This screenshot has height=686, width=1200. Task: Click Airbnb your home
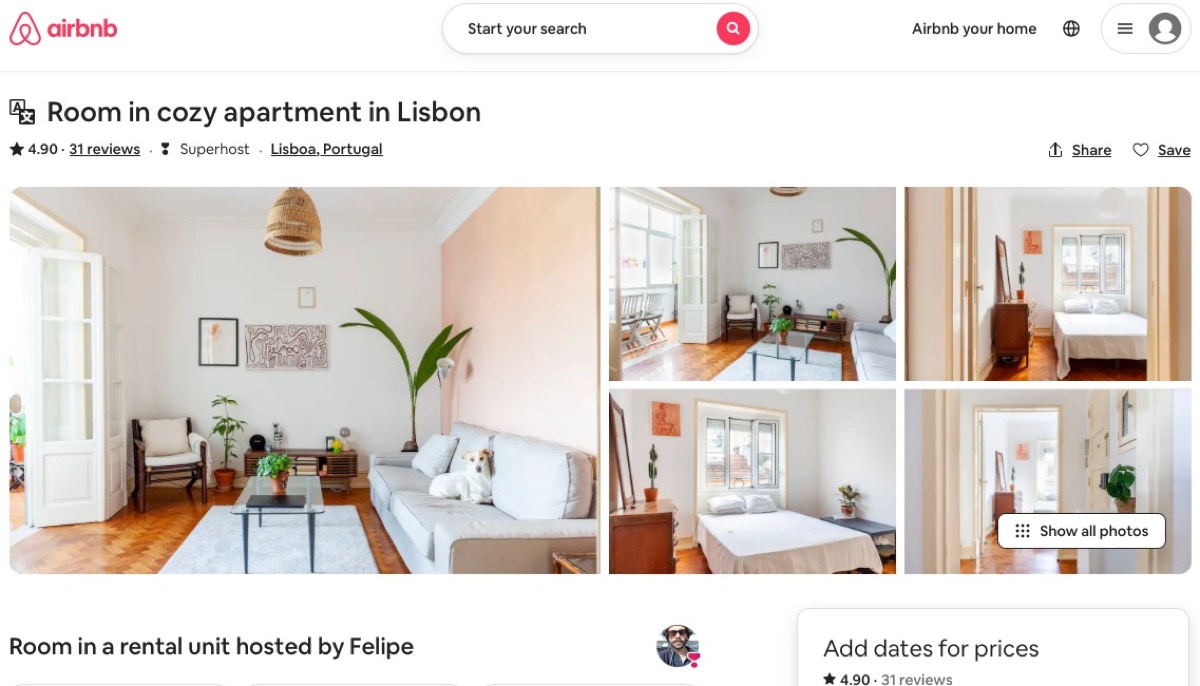pyautogui.click(x=974, y=29)
